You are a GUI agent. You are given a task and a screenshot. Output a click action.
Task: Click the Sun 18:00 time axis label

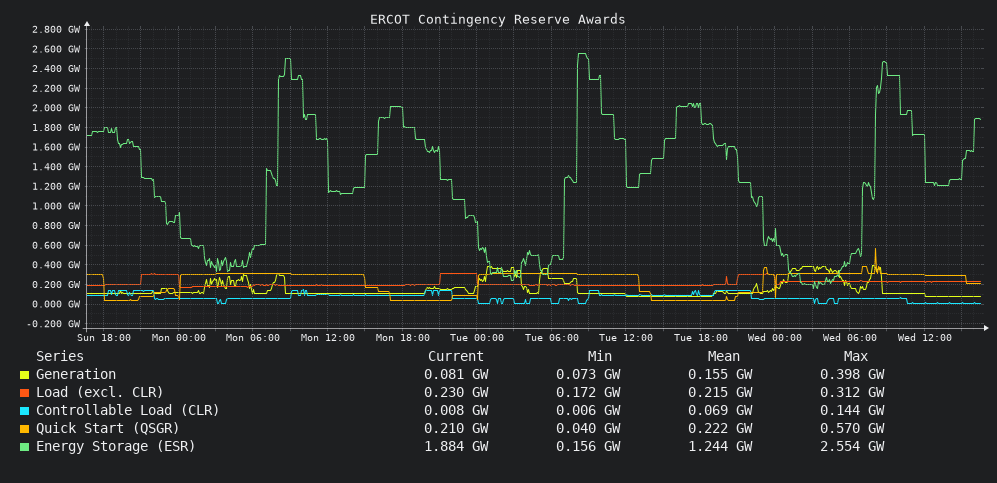point(104,338)
